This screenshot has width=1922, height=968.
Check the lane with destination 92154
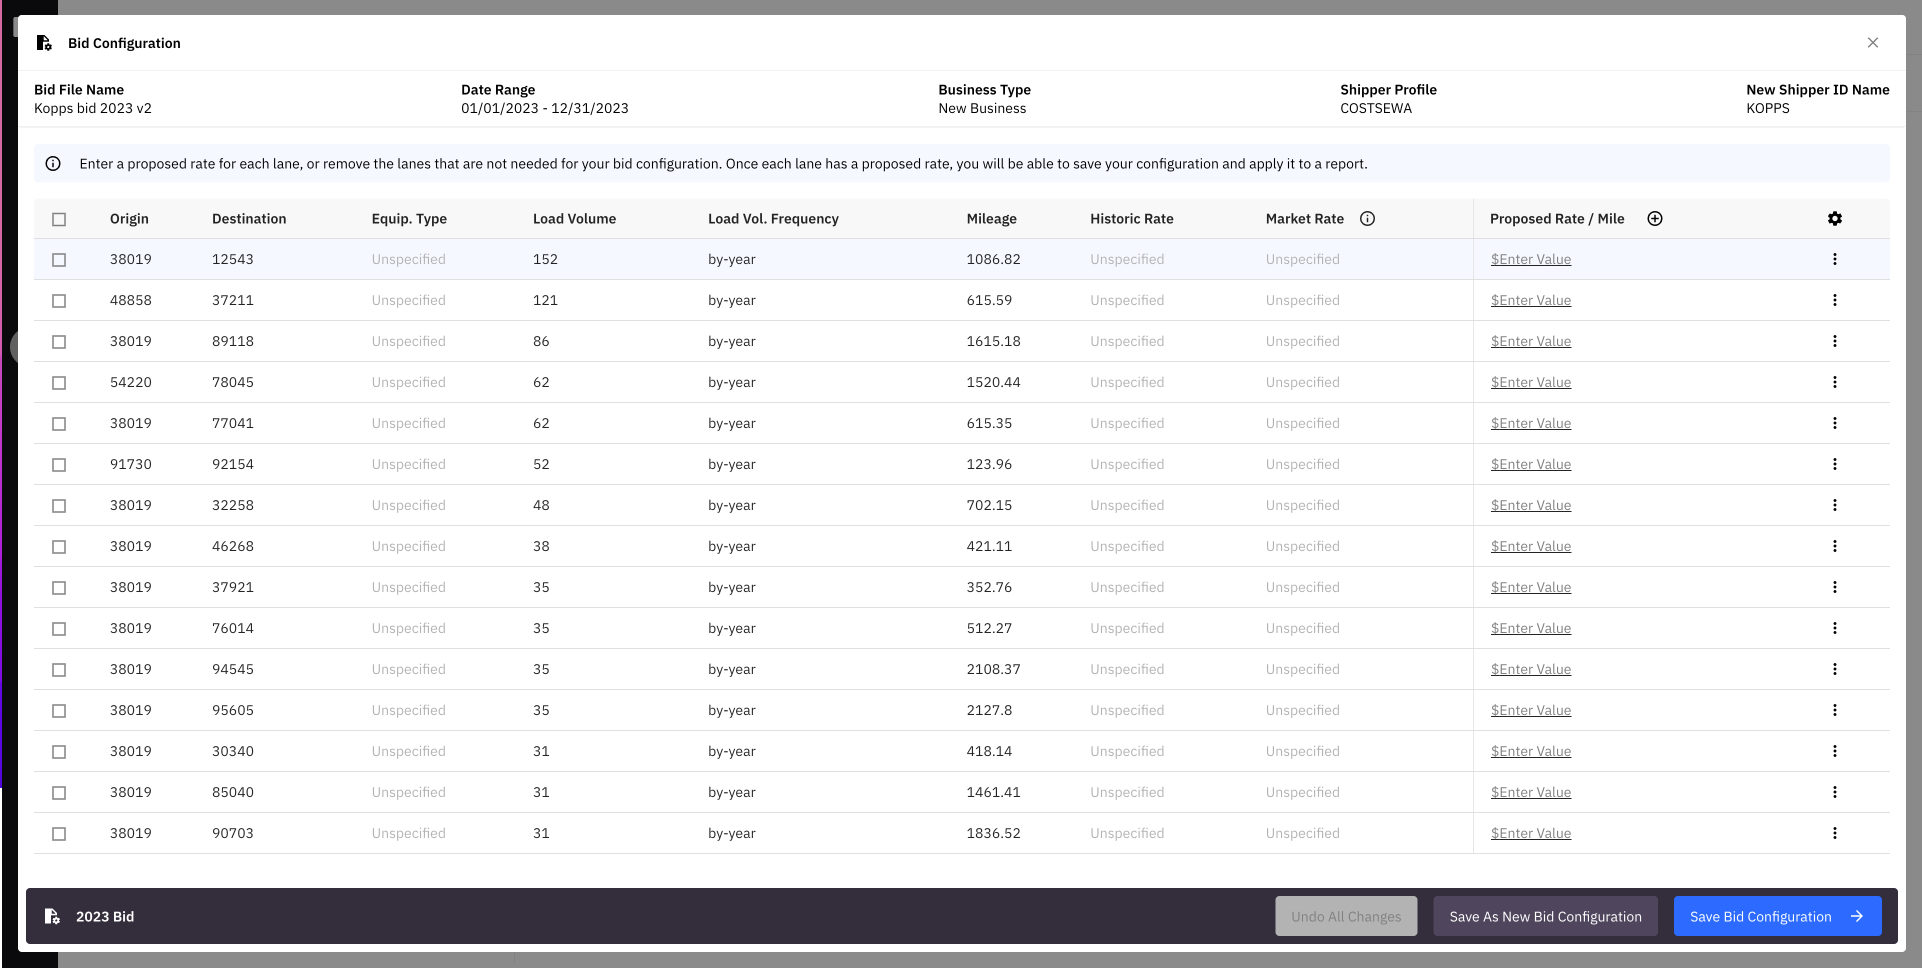click(x=59, y=465)
